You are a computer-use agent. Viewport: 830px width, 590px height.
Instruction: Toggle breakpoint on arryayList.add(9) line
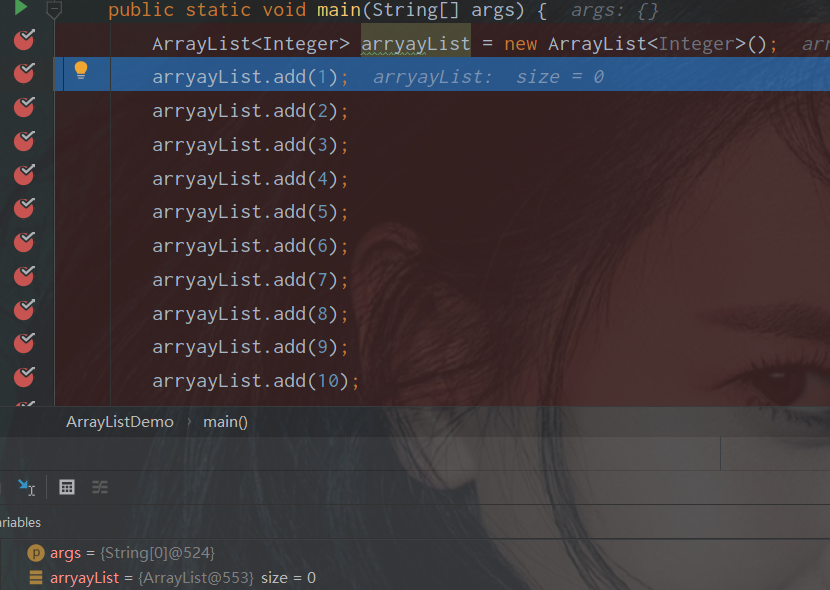24,343
